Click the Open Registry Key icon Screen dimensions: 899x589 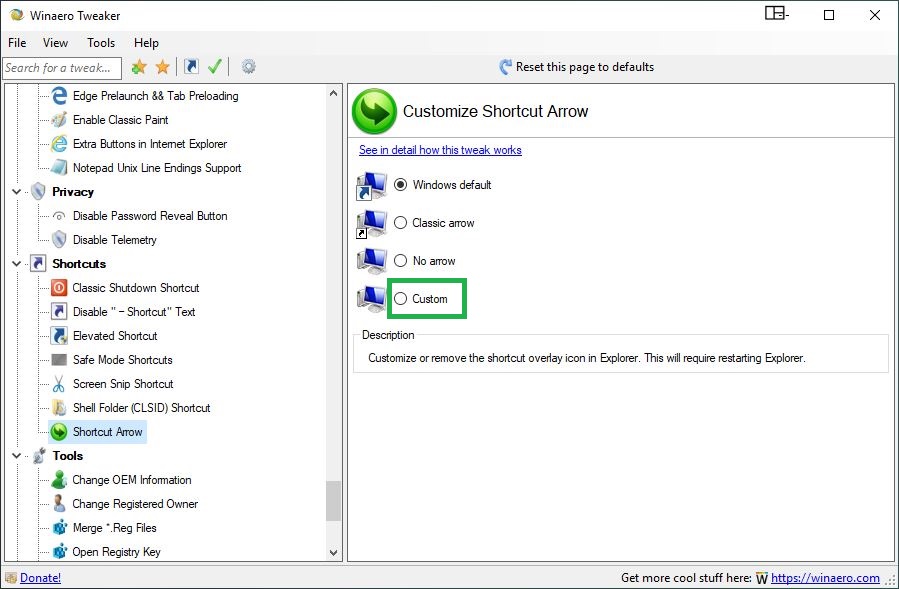point(60,552)
